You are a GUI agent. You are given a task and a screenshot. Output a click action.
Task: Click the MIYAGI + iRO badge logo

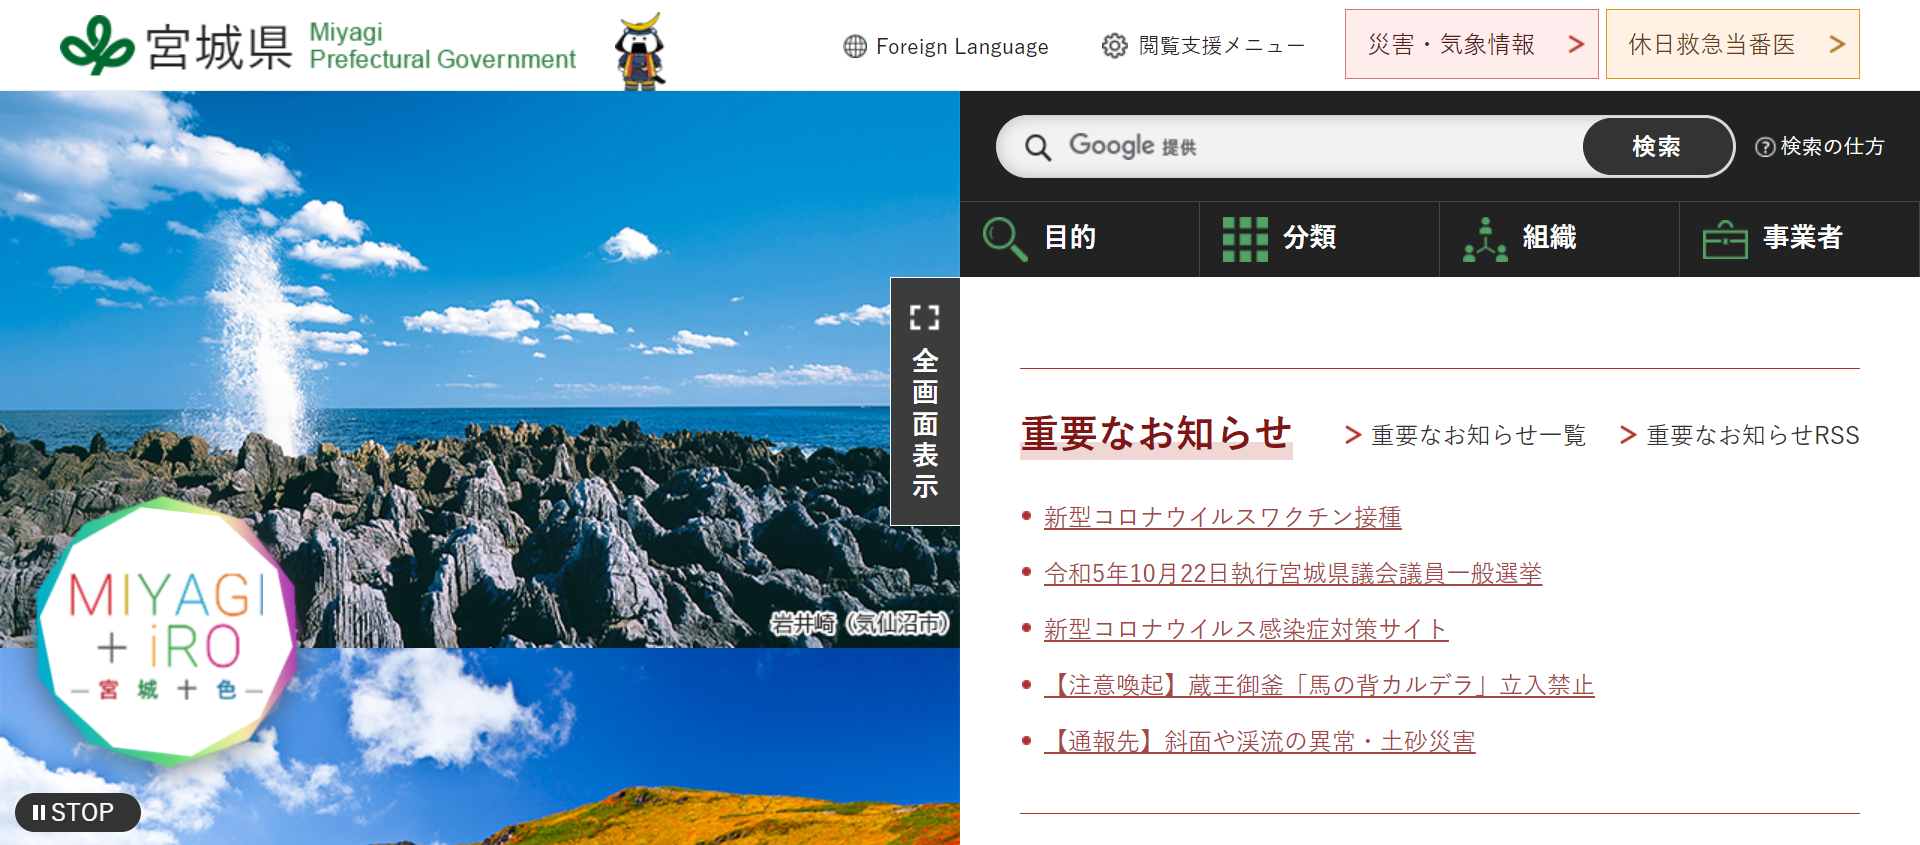point(167,631)
